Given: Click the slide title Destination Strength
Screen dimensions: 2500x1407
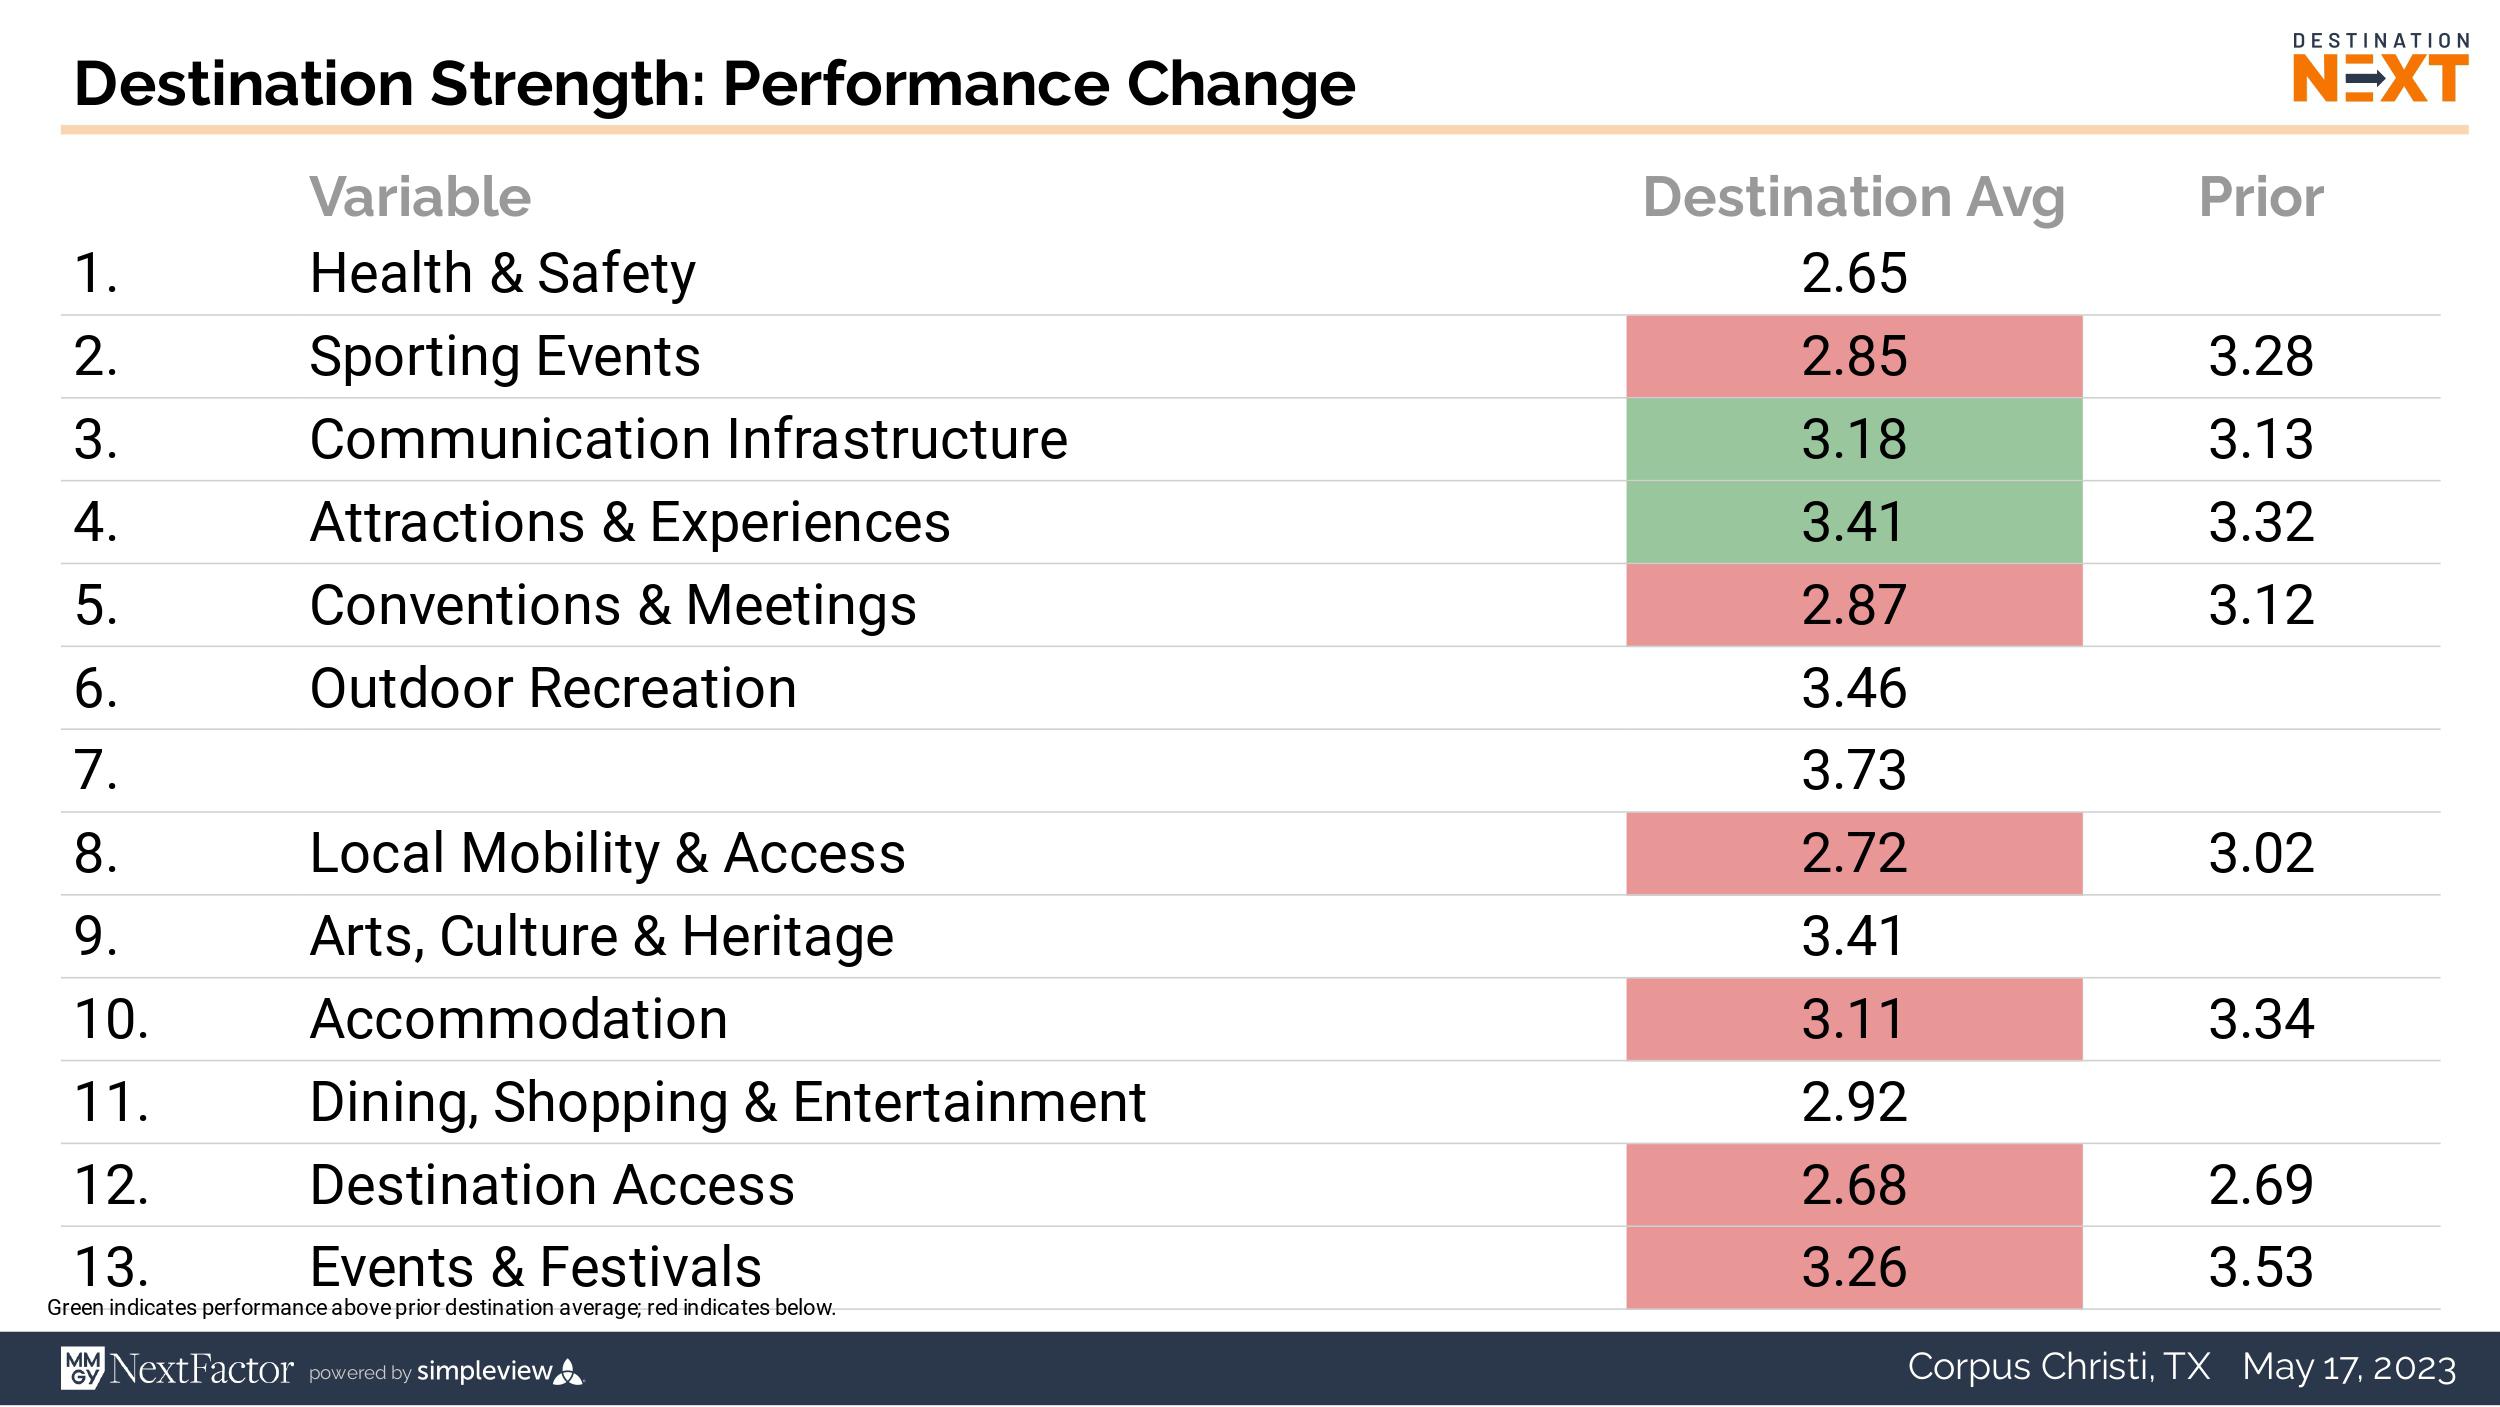Looking at the screenshot, I should coord(714,83).
